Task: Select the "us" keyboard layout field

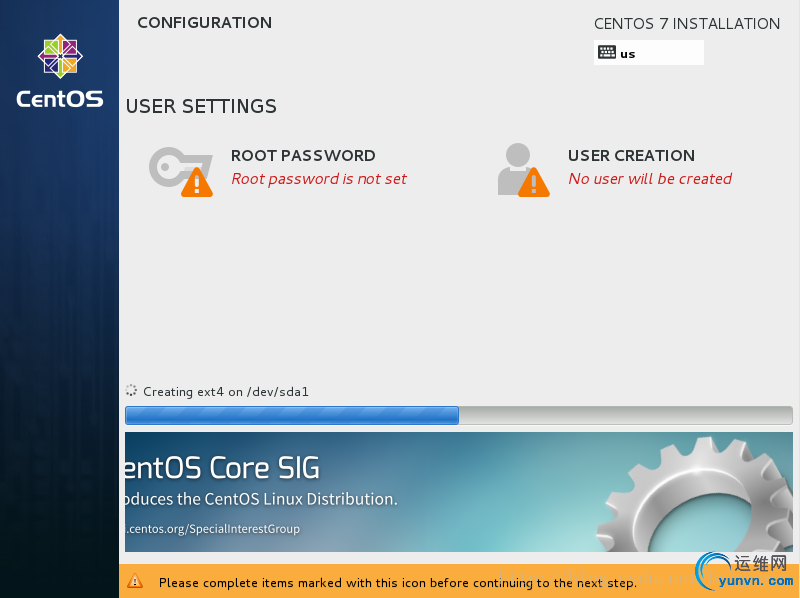Action: [x=650, y=53]
